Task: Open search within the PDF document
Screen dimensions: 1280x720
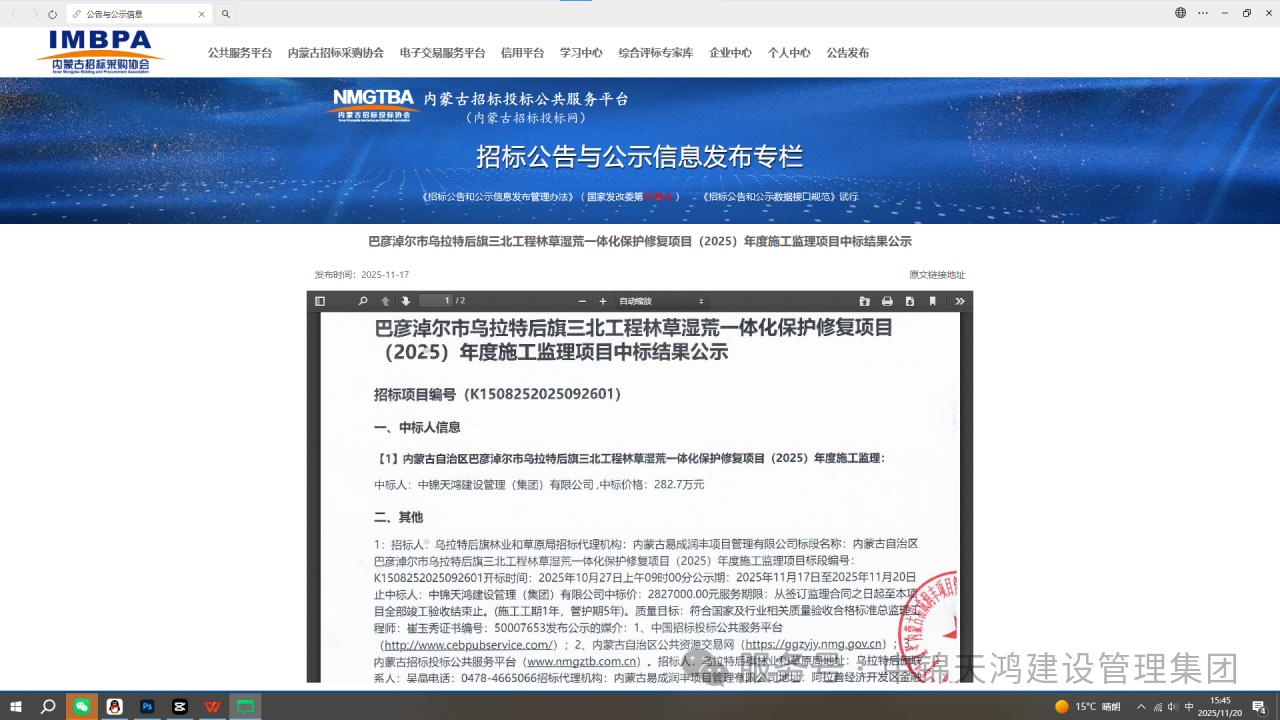Action: (362, 300)
